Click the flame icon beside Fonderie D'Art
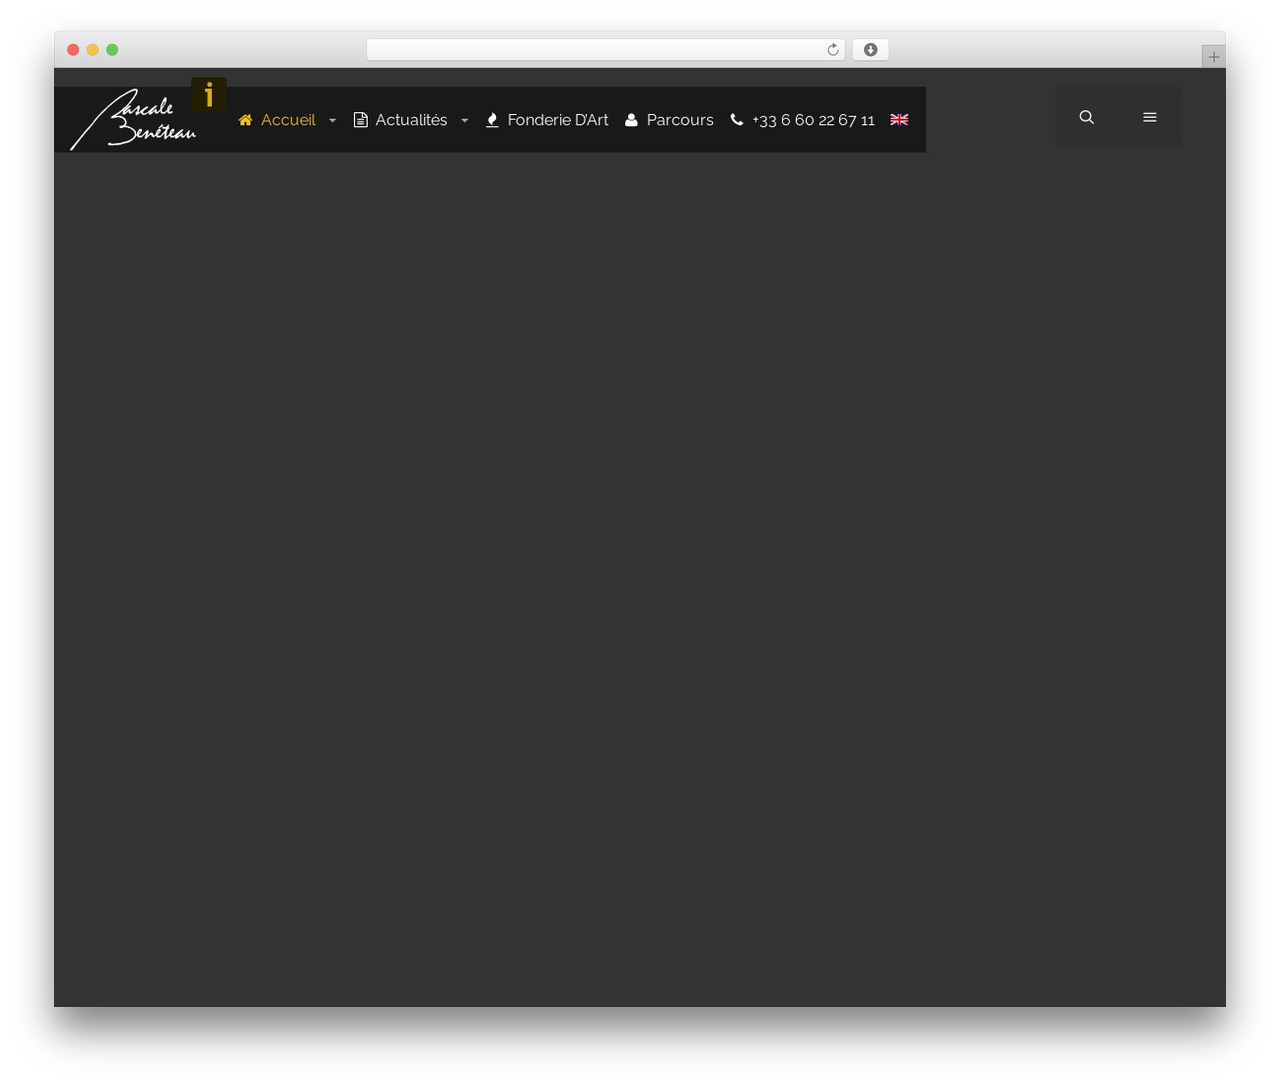 click(492, 120)
